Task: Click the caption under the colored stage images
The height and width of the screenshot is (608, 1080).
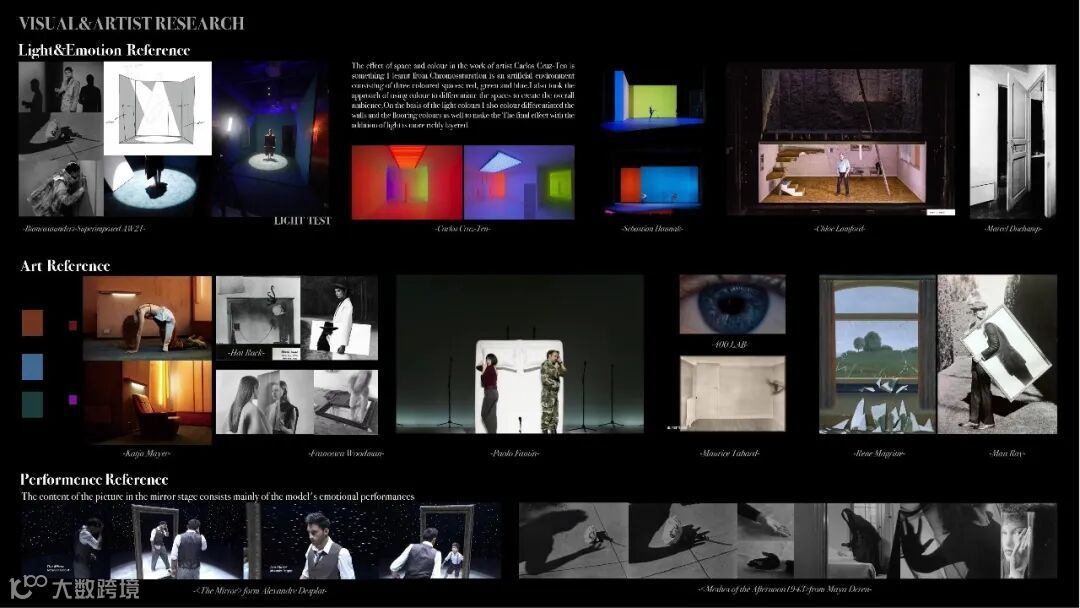Action: [652, 228]
